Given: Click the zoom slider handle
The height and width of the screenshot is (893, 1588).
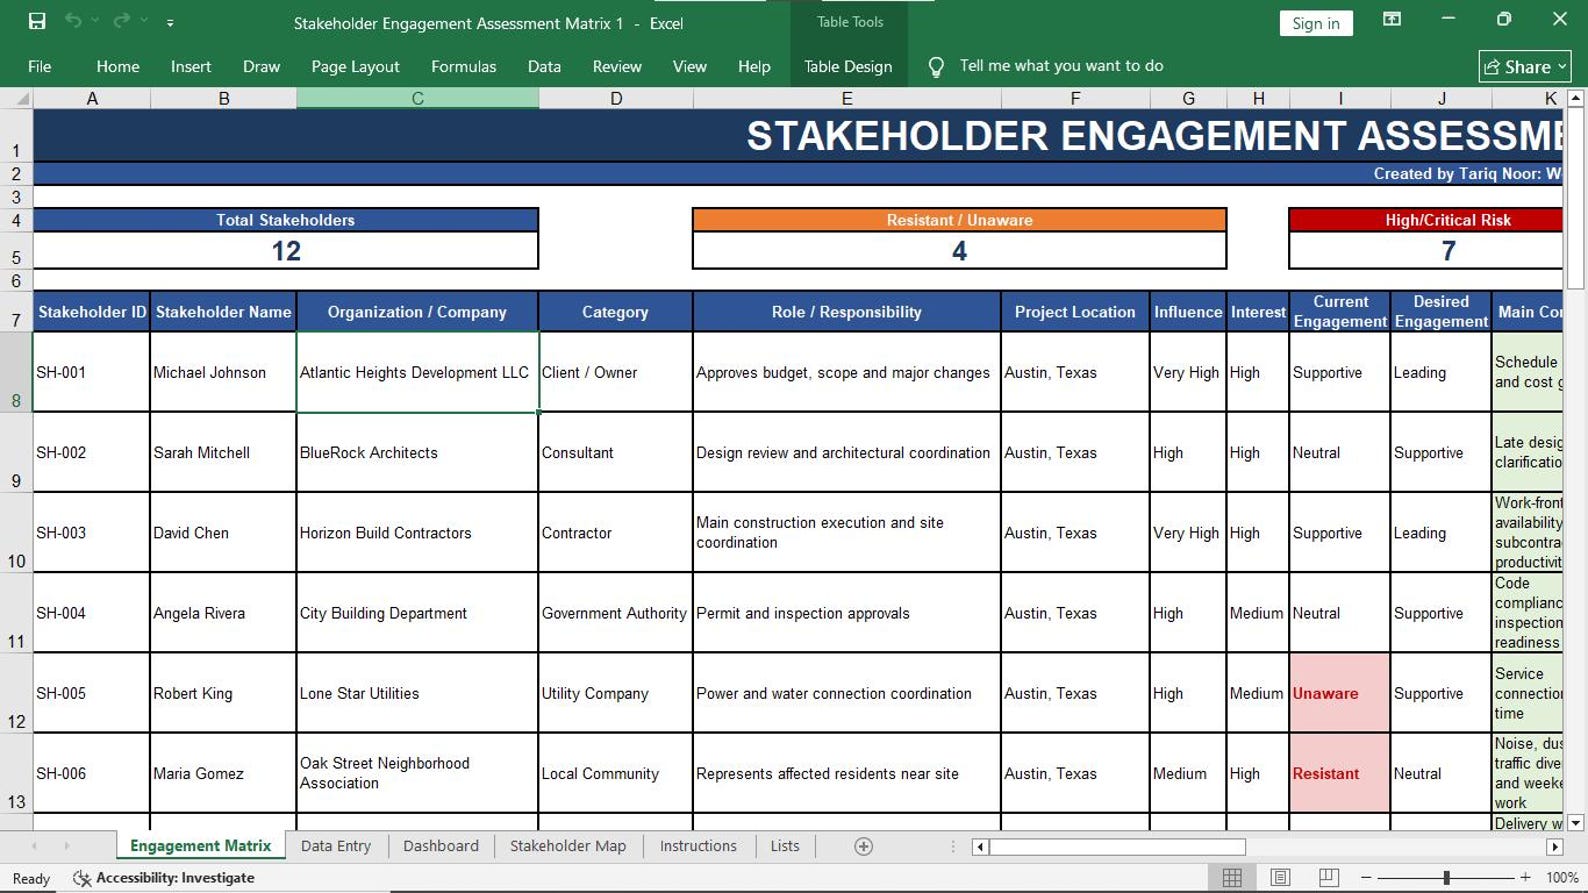Looking at the screenshot, I should point(1446,877).
